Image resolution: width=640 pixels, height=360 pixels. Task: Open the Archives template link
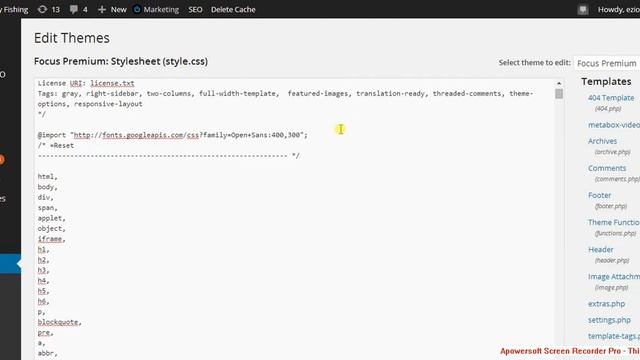click(602, 141)
